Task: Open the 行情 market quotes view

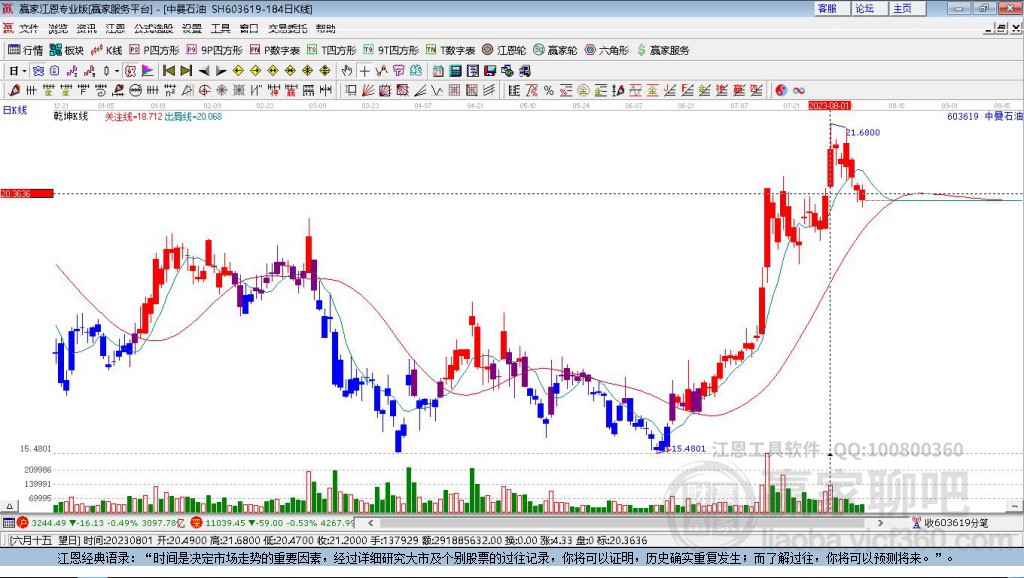Action: (x=25, y=50)
